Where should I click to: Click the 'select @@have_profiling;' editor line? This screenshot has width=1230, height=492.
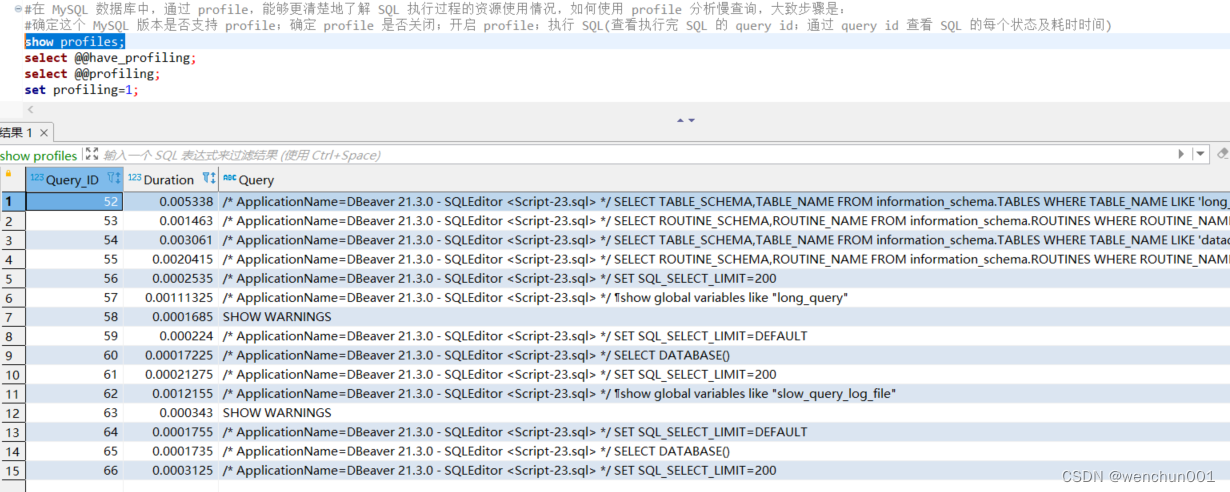[x=110, y=58]
